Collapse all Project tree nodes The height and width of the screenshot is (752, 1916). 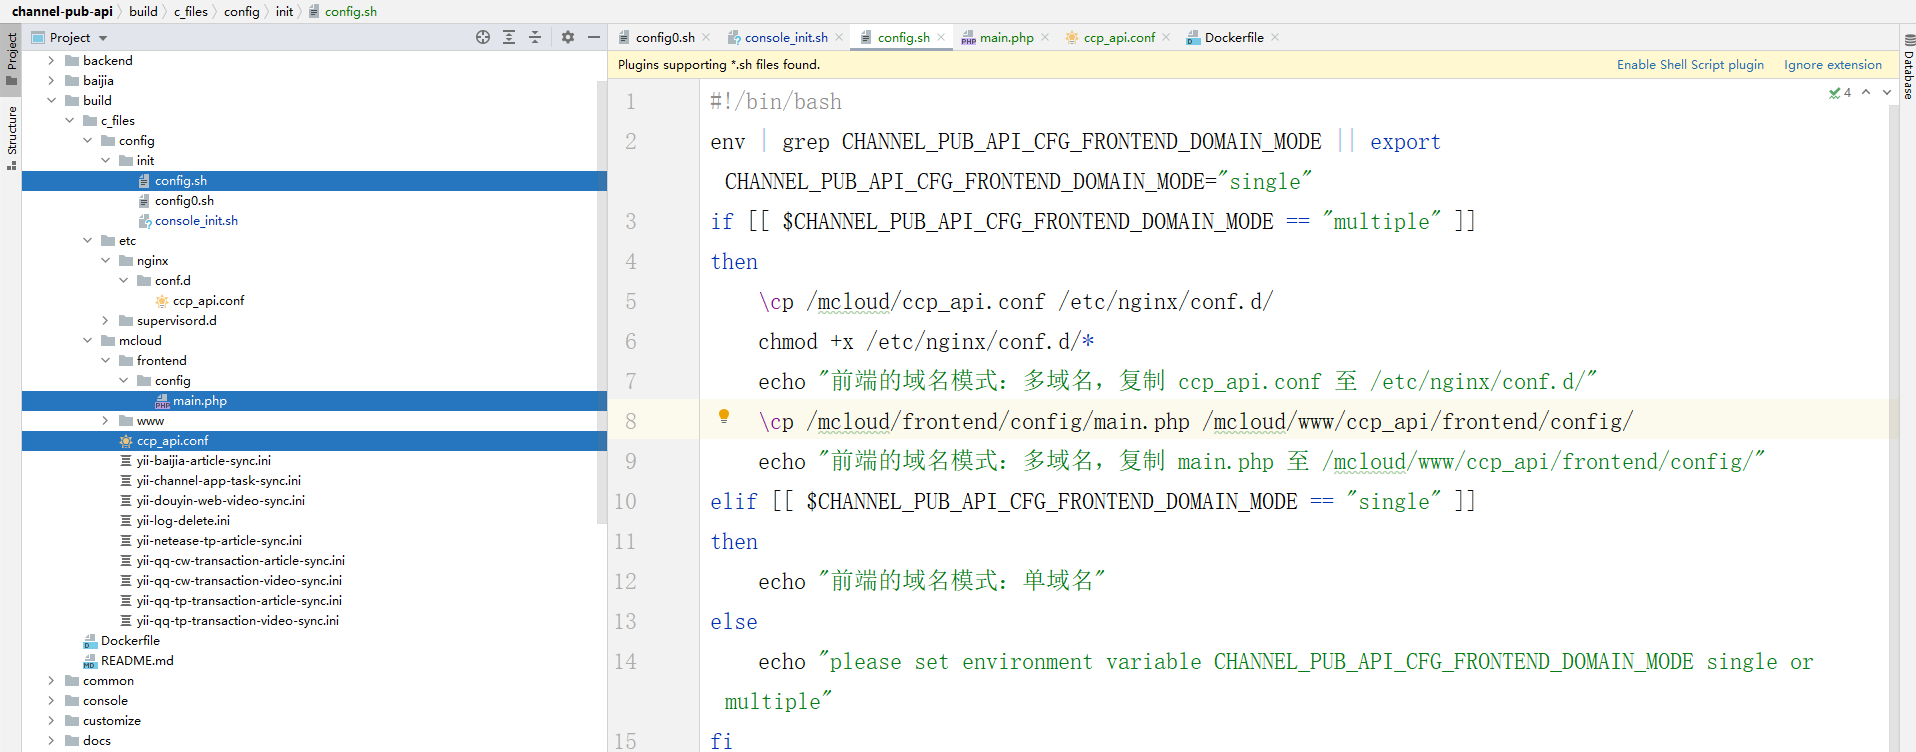[x=535, y=37]
